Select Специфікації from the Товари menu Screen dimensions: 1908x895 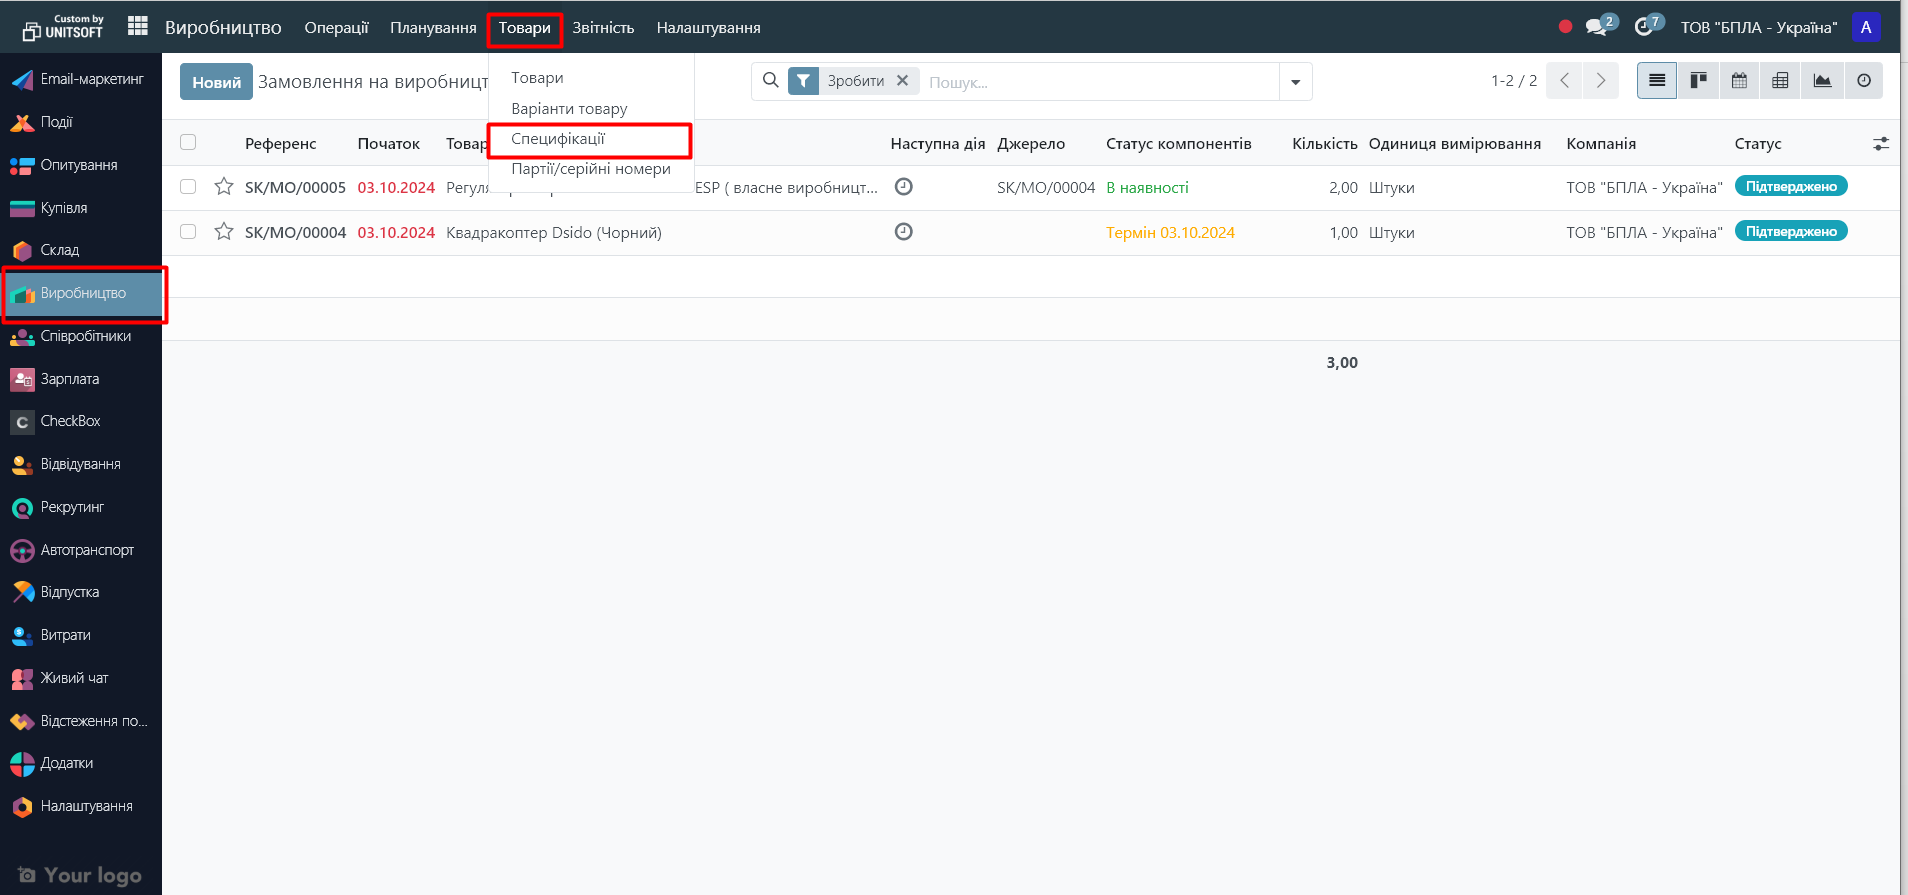[558, 139]
